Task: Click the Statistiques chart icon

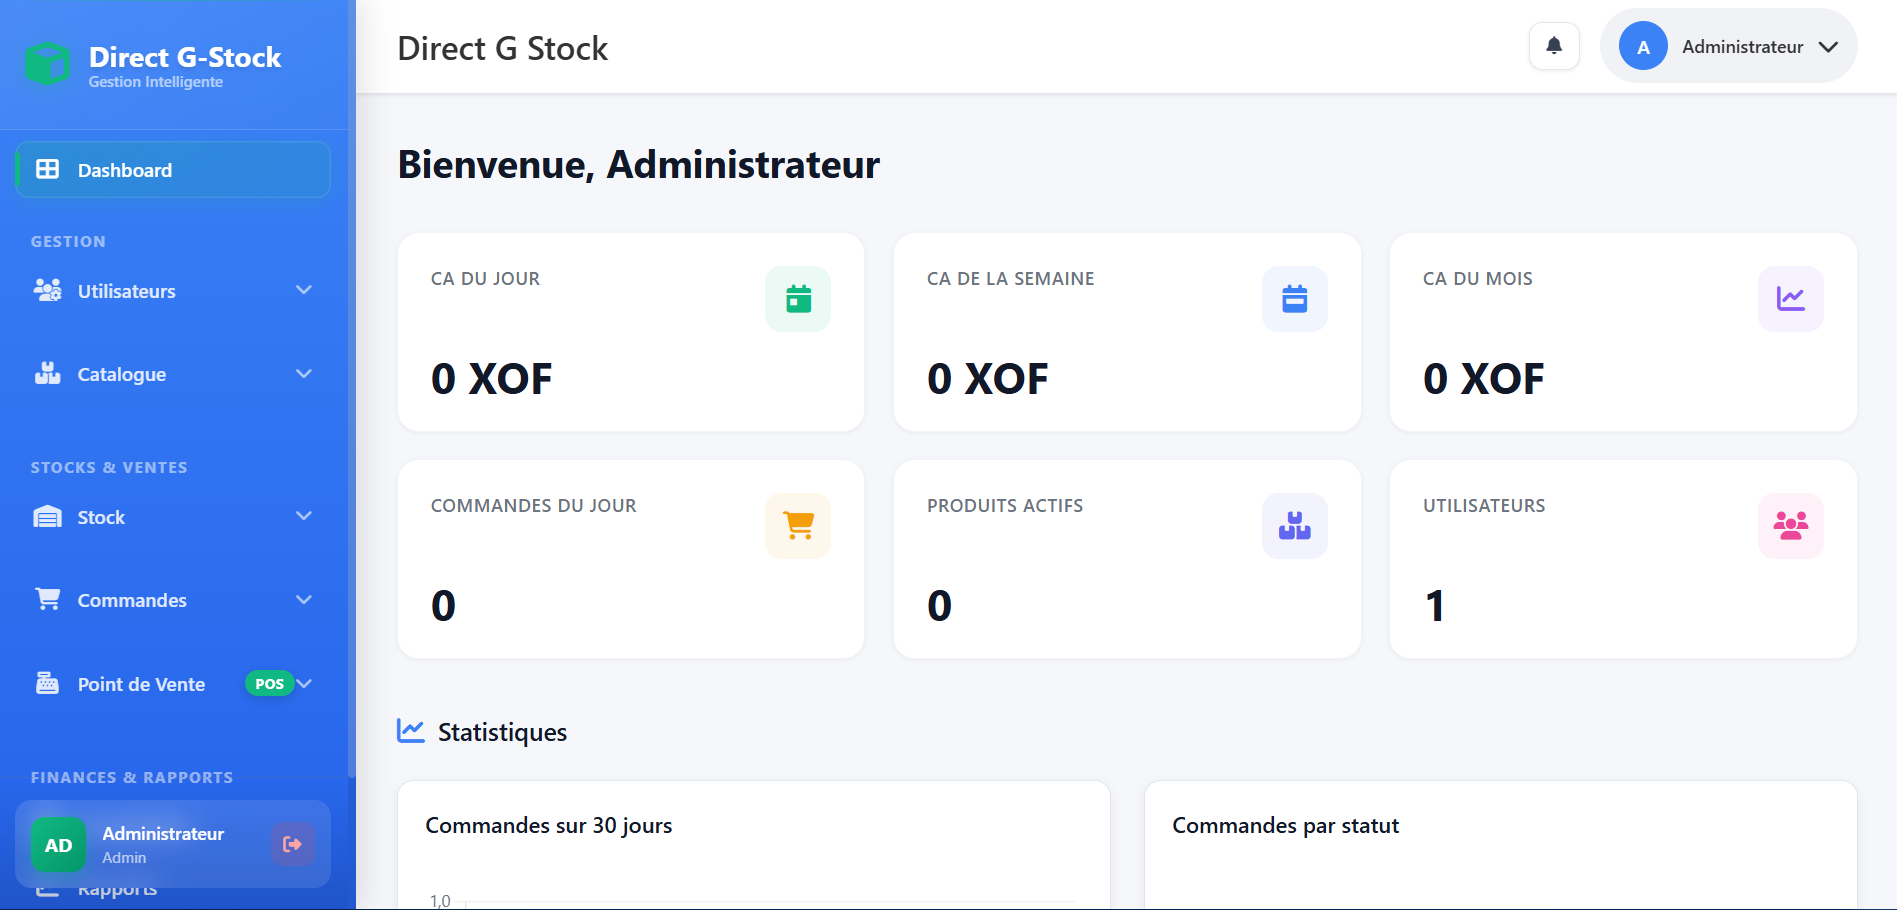Action: pos(411,731)
